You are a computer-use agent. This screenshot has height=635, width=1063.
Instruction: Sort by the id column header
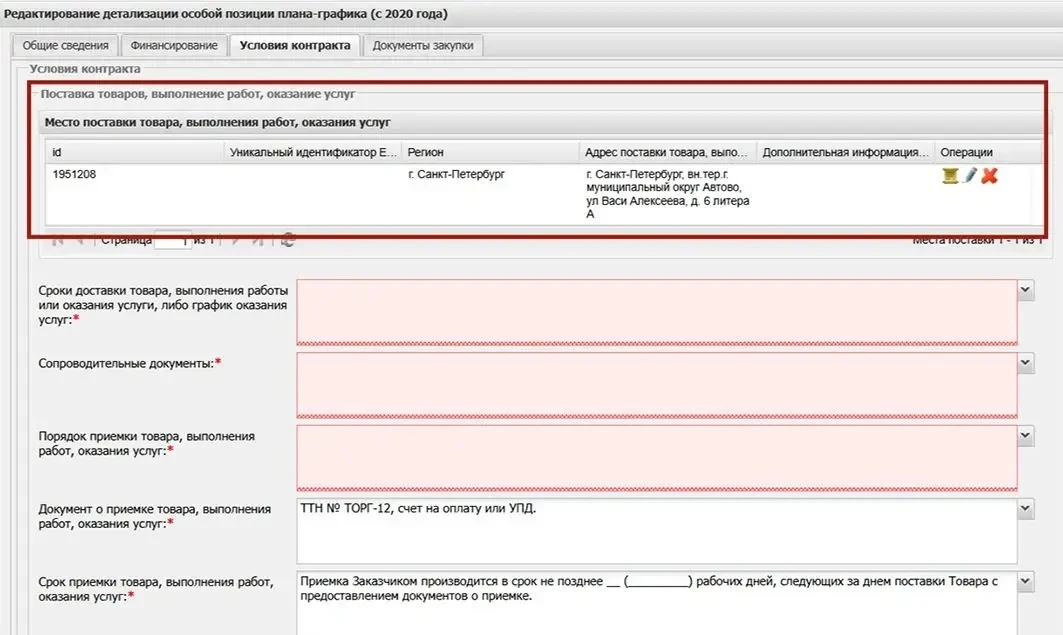tap(134, 152)
